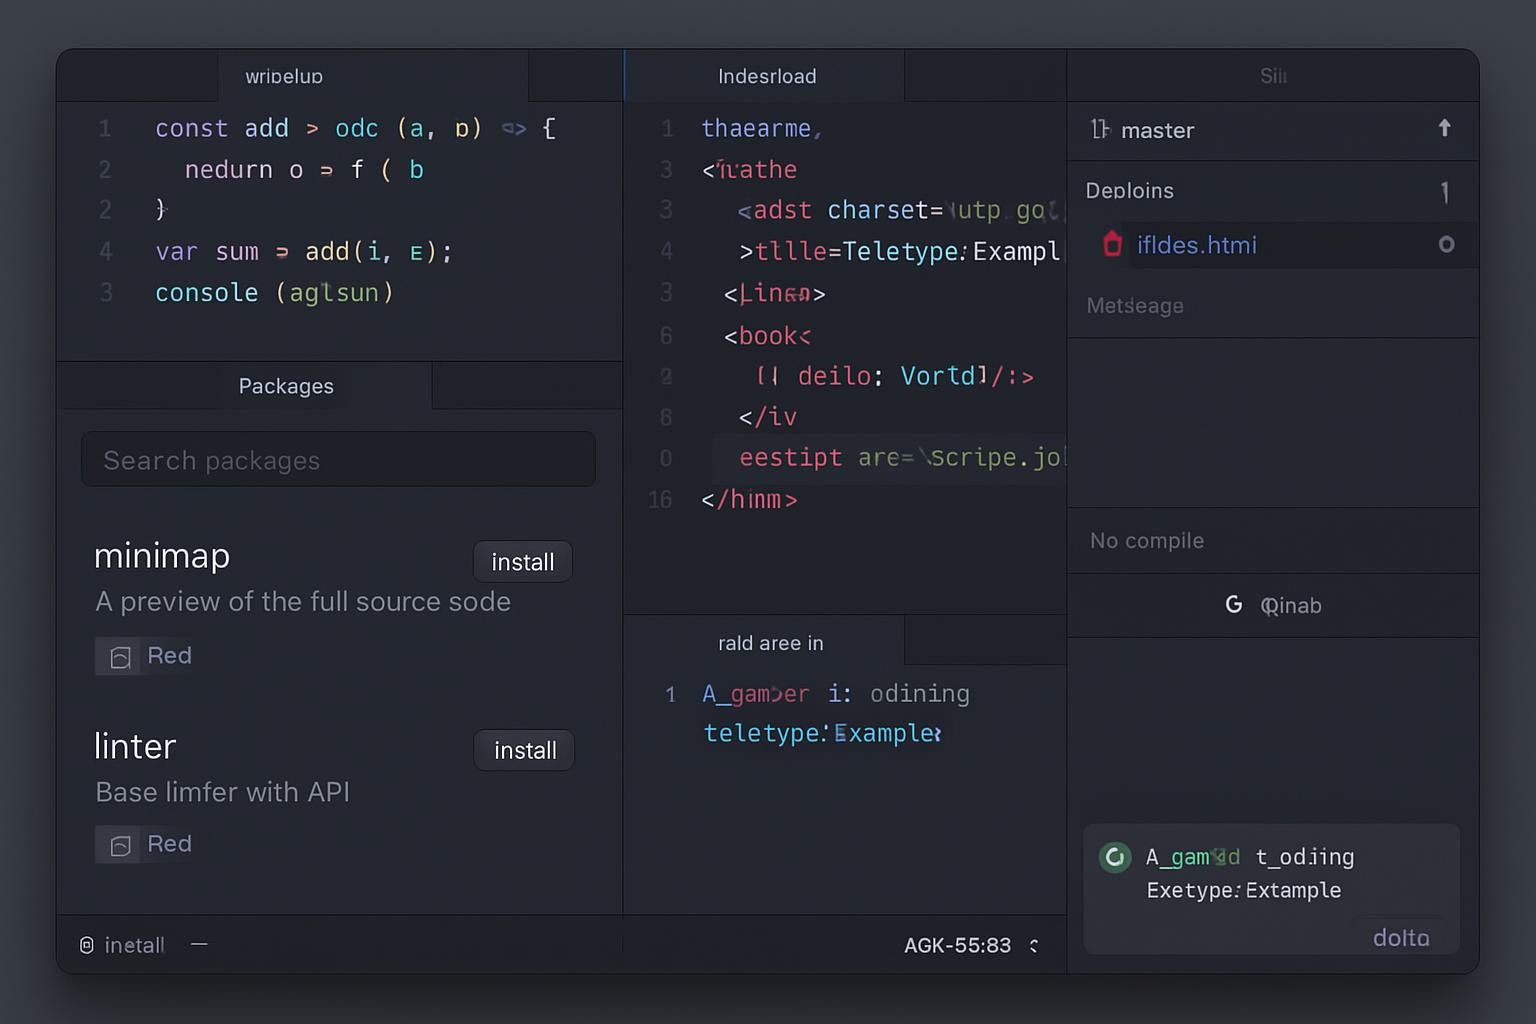Click the status circle icon on ifldes.htmi row
This screenshot has width=1536, height=1024.
pyautogui.click(x=1446, y=245)
